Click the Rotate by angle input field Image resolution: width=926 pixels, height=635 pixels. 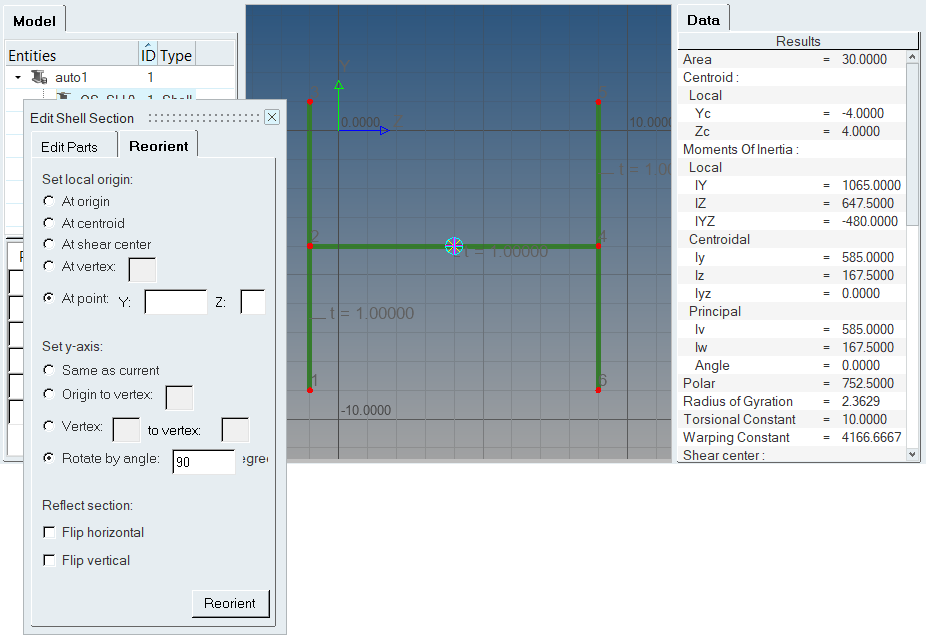(x=203, y=461)
